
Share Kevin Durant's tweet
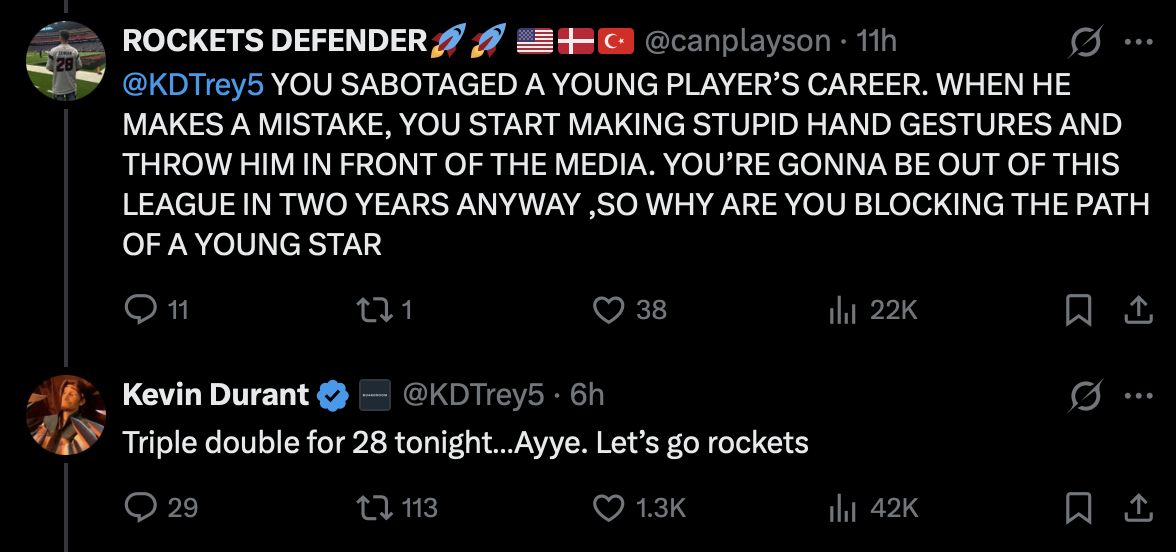click(x=1138, y=508)
